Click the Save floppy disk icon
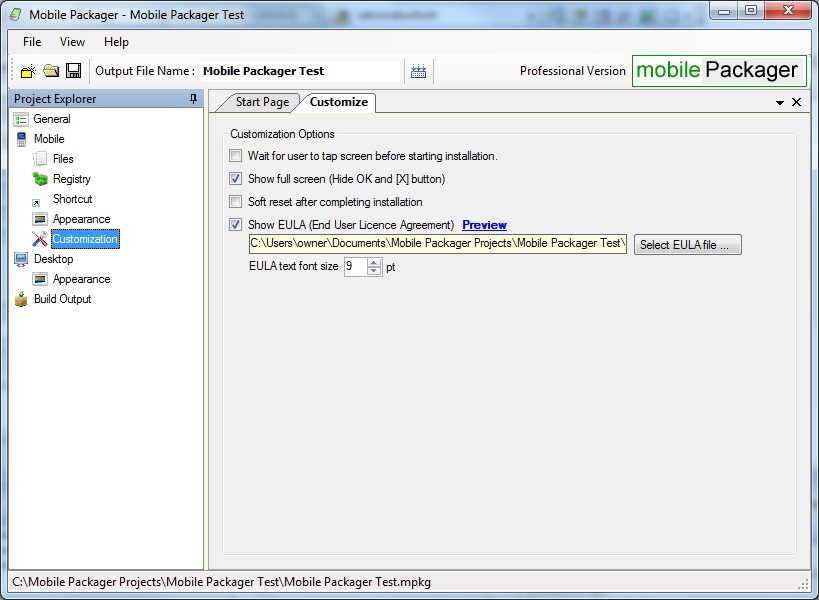The width and height of the screenshot is (819, 600). (73, 70)
